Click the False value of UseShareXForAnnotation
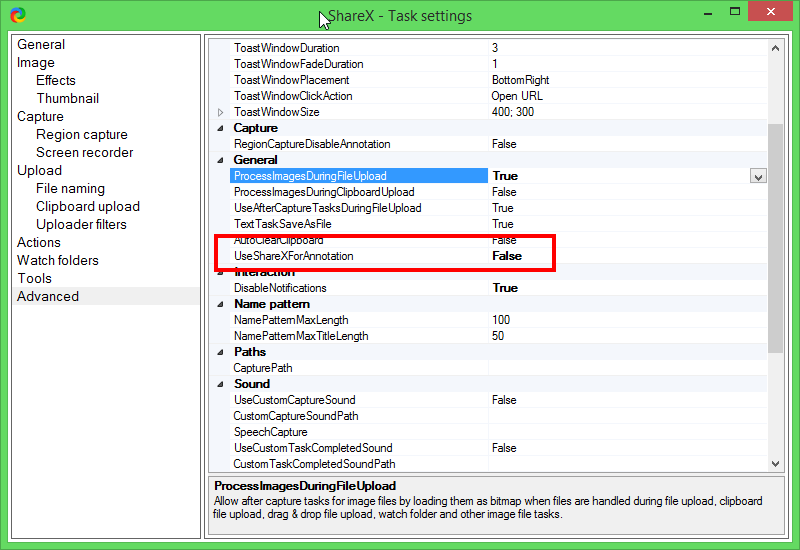800x550 pixels. point(507,256)
